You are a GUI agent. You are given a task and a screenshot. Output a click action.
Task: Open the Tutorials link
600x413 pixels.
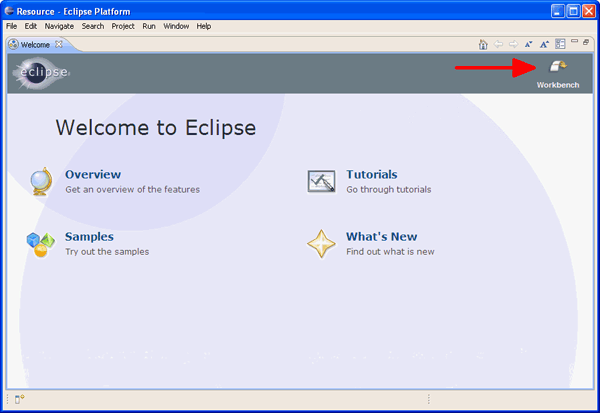pyautogui.click(x=372, y=175)
